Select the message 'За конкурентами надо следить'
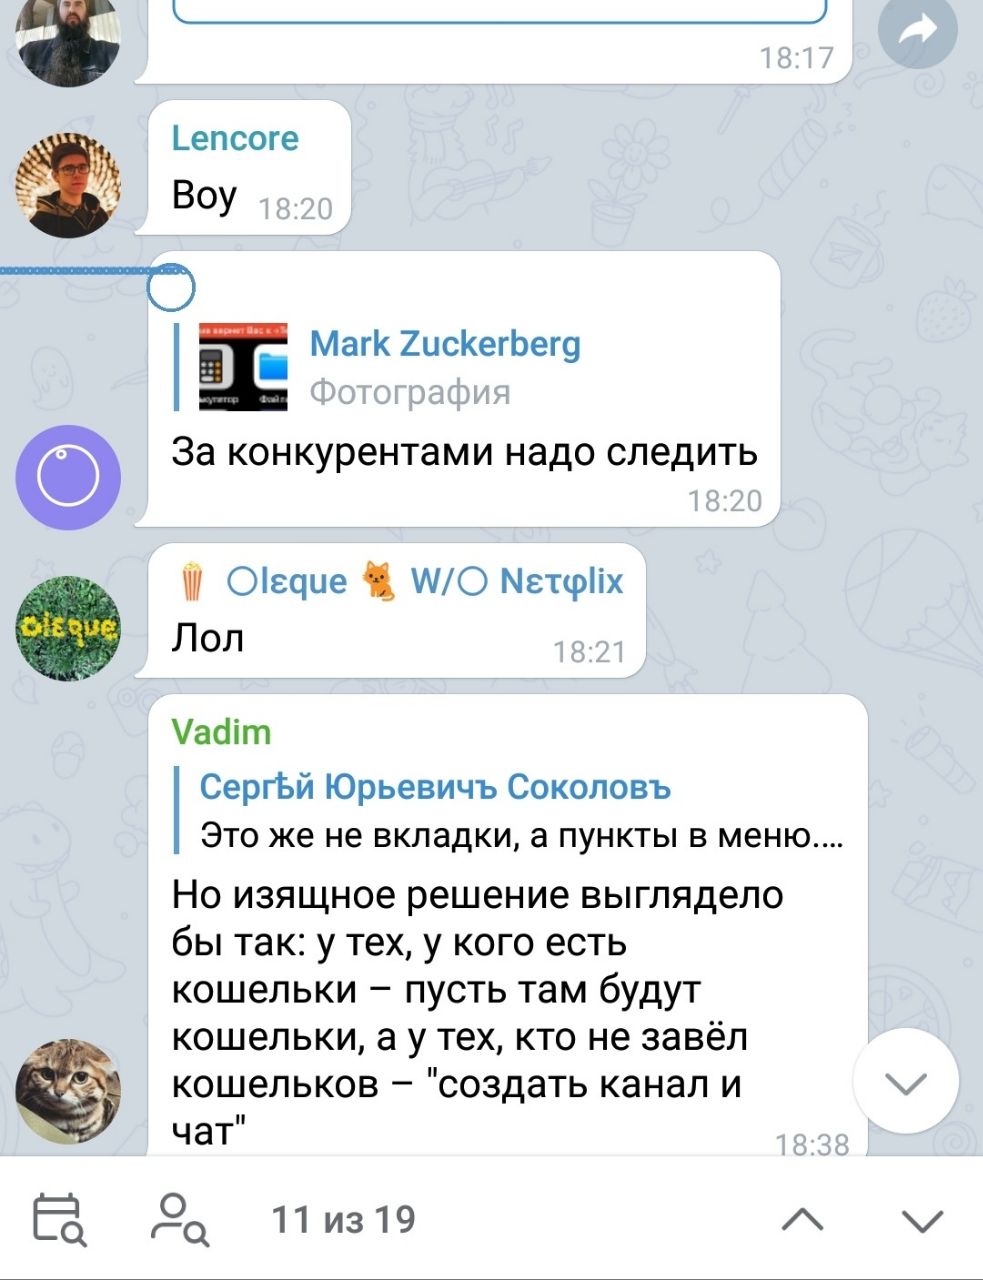 (x=465, y=452)
